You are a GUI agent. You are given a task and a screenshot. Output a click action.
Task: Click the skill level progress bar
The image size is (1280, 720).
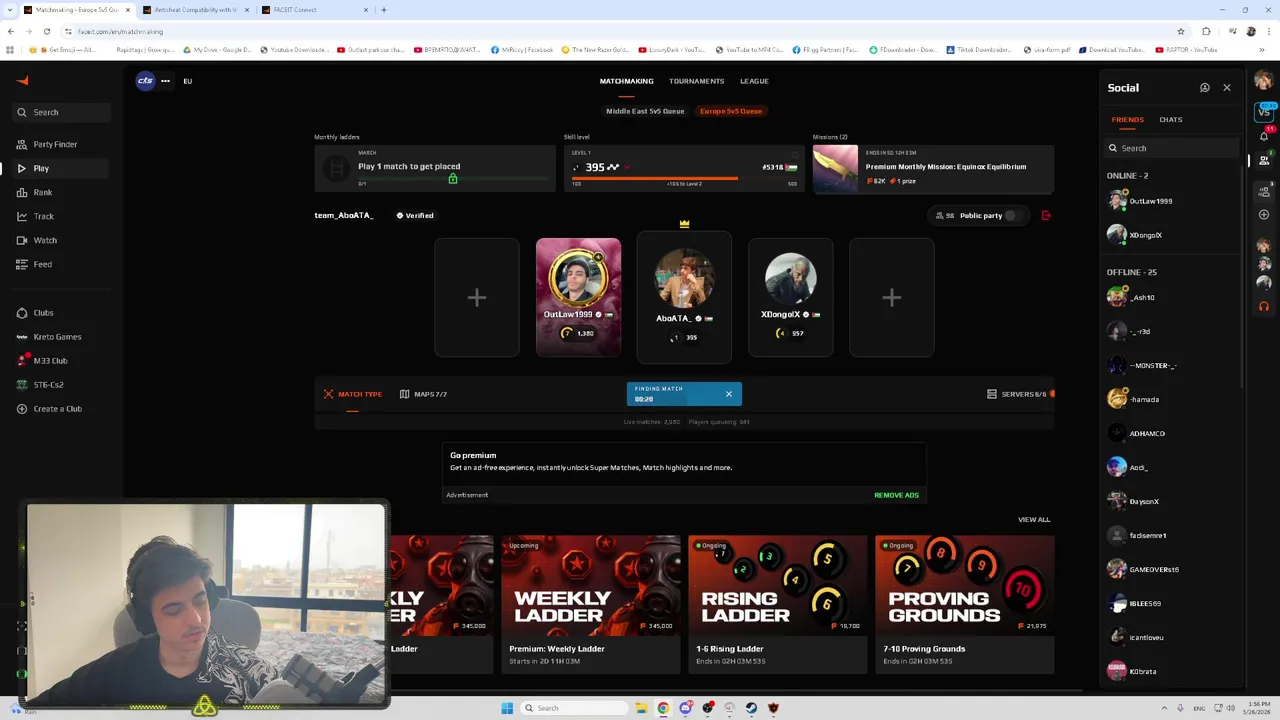684,179
